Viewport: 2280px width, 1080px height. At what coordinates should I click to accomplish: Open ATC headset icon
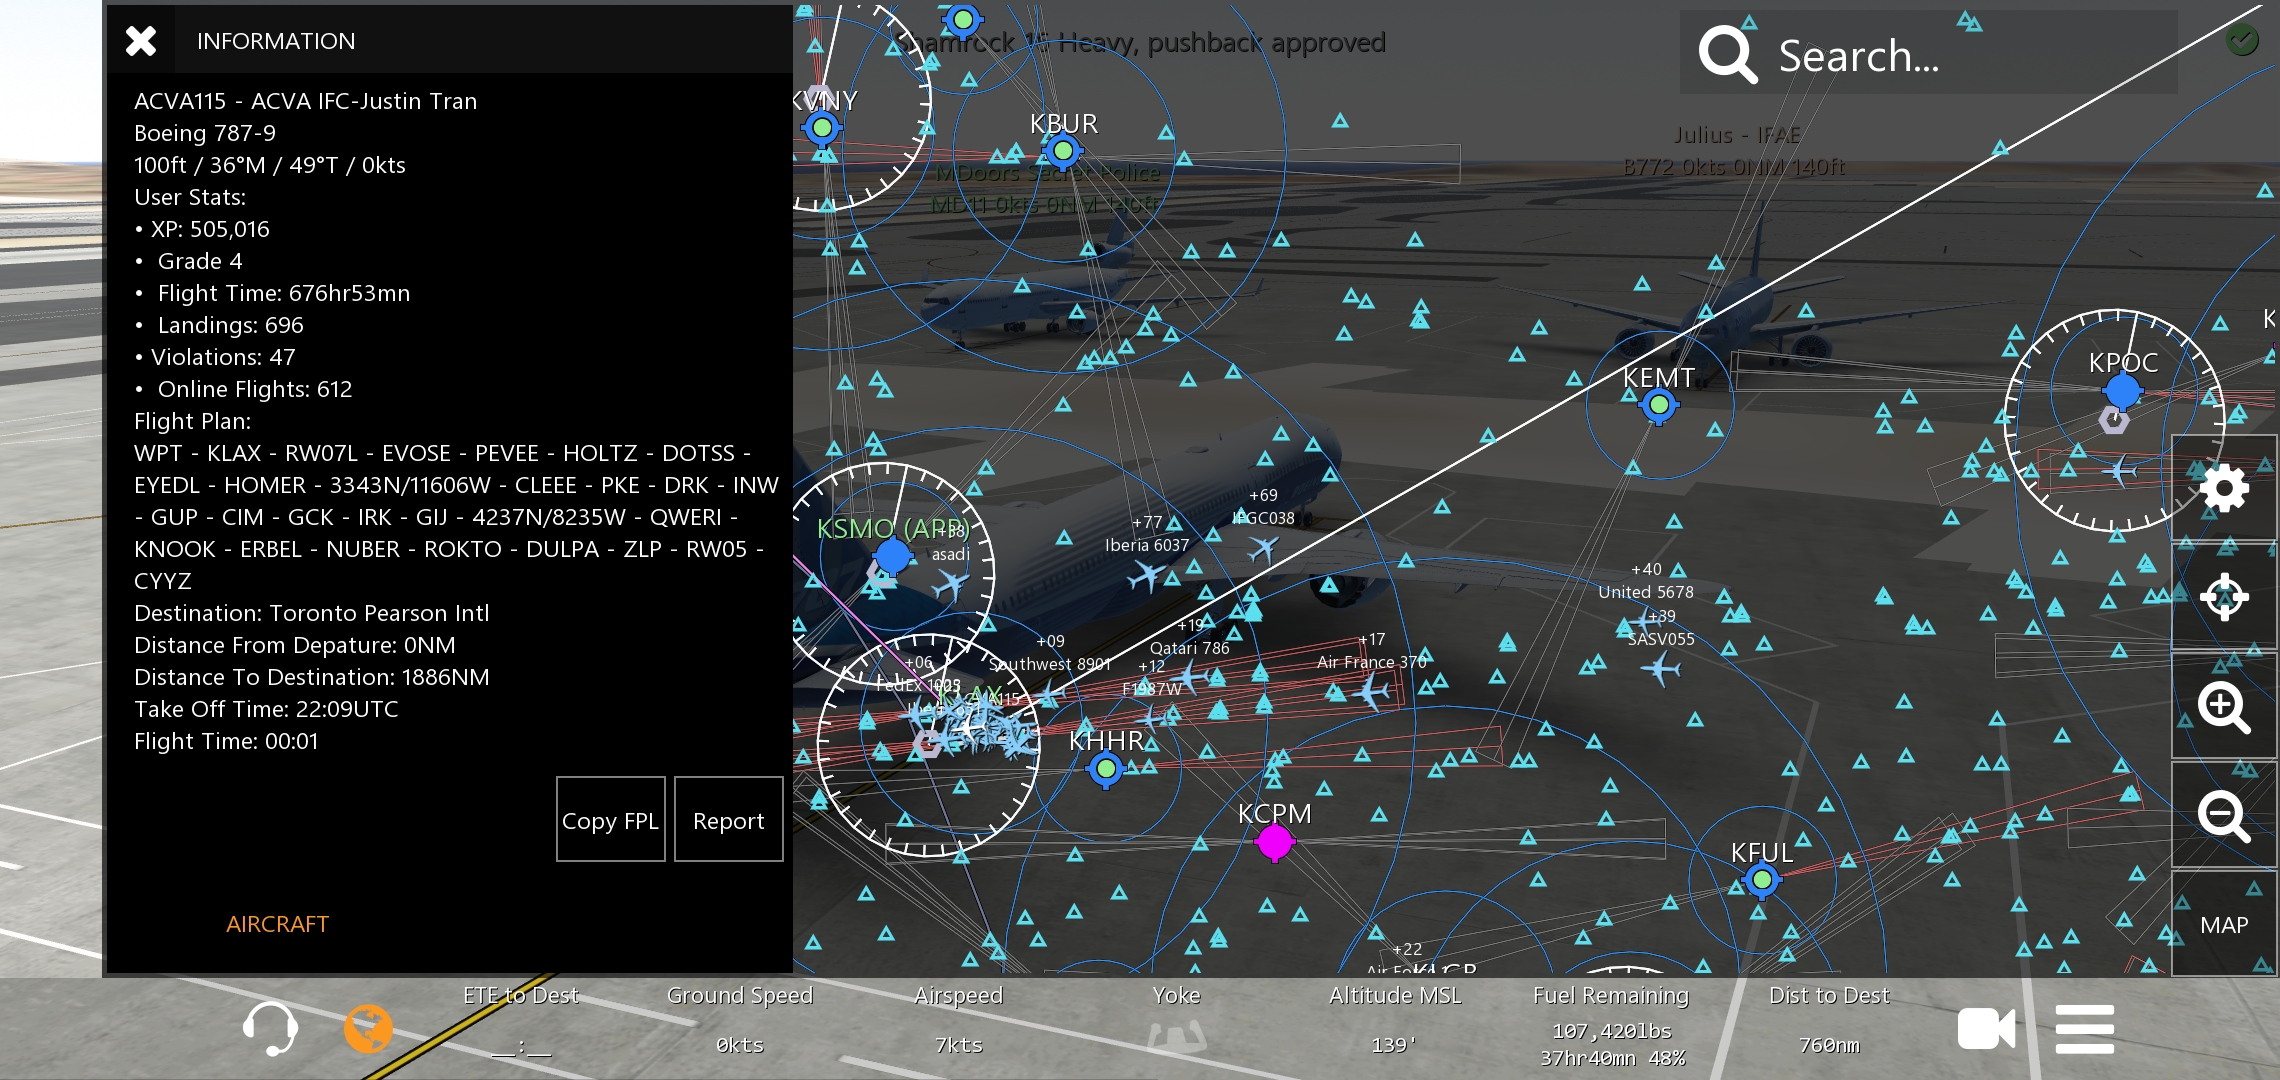coord(270,1028)
